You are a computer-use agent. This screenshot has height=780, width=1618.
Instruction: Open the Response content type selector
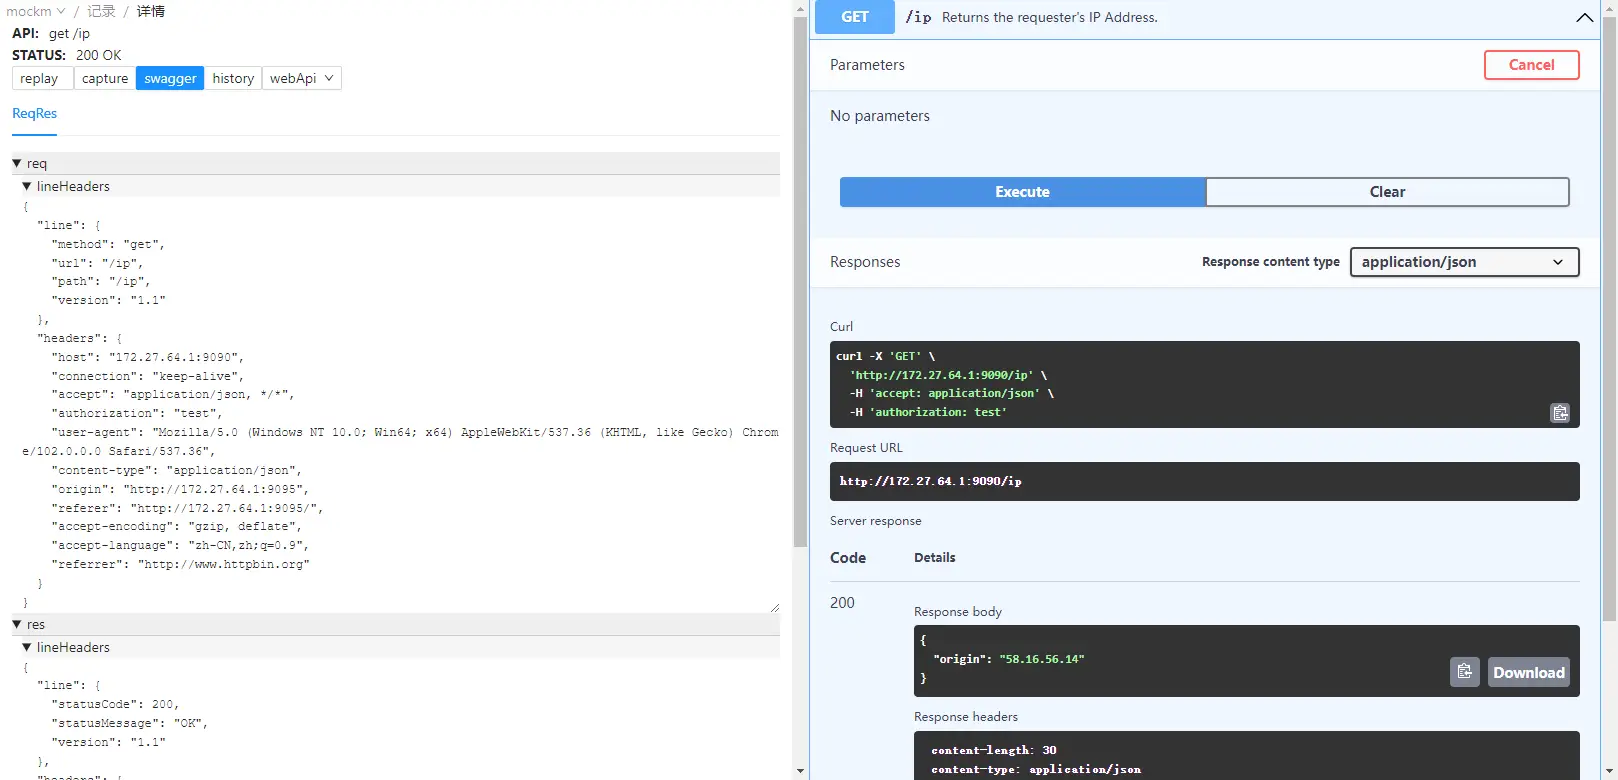pos(1463,262)
